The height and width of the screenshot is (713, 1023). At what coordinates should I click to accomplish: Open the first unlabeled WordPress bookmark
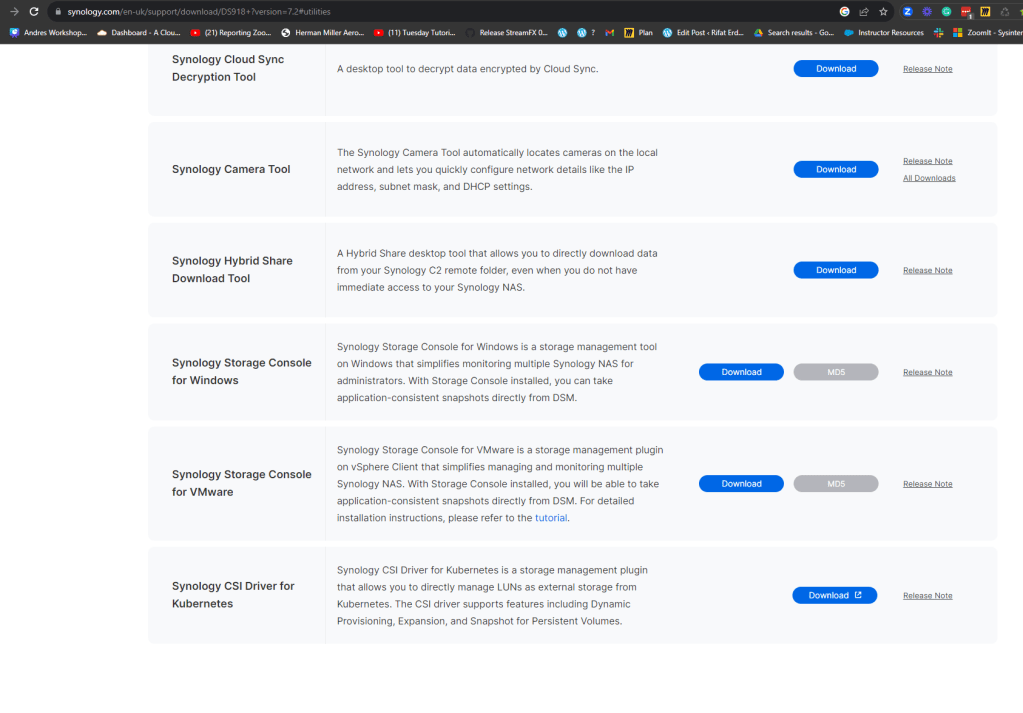(x=562, y=33)
